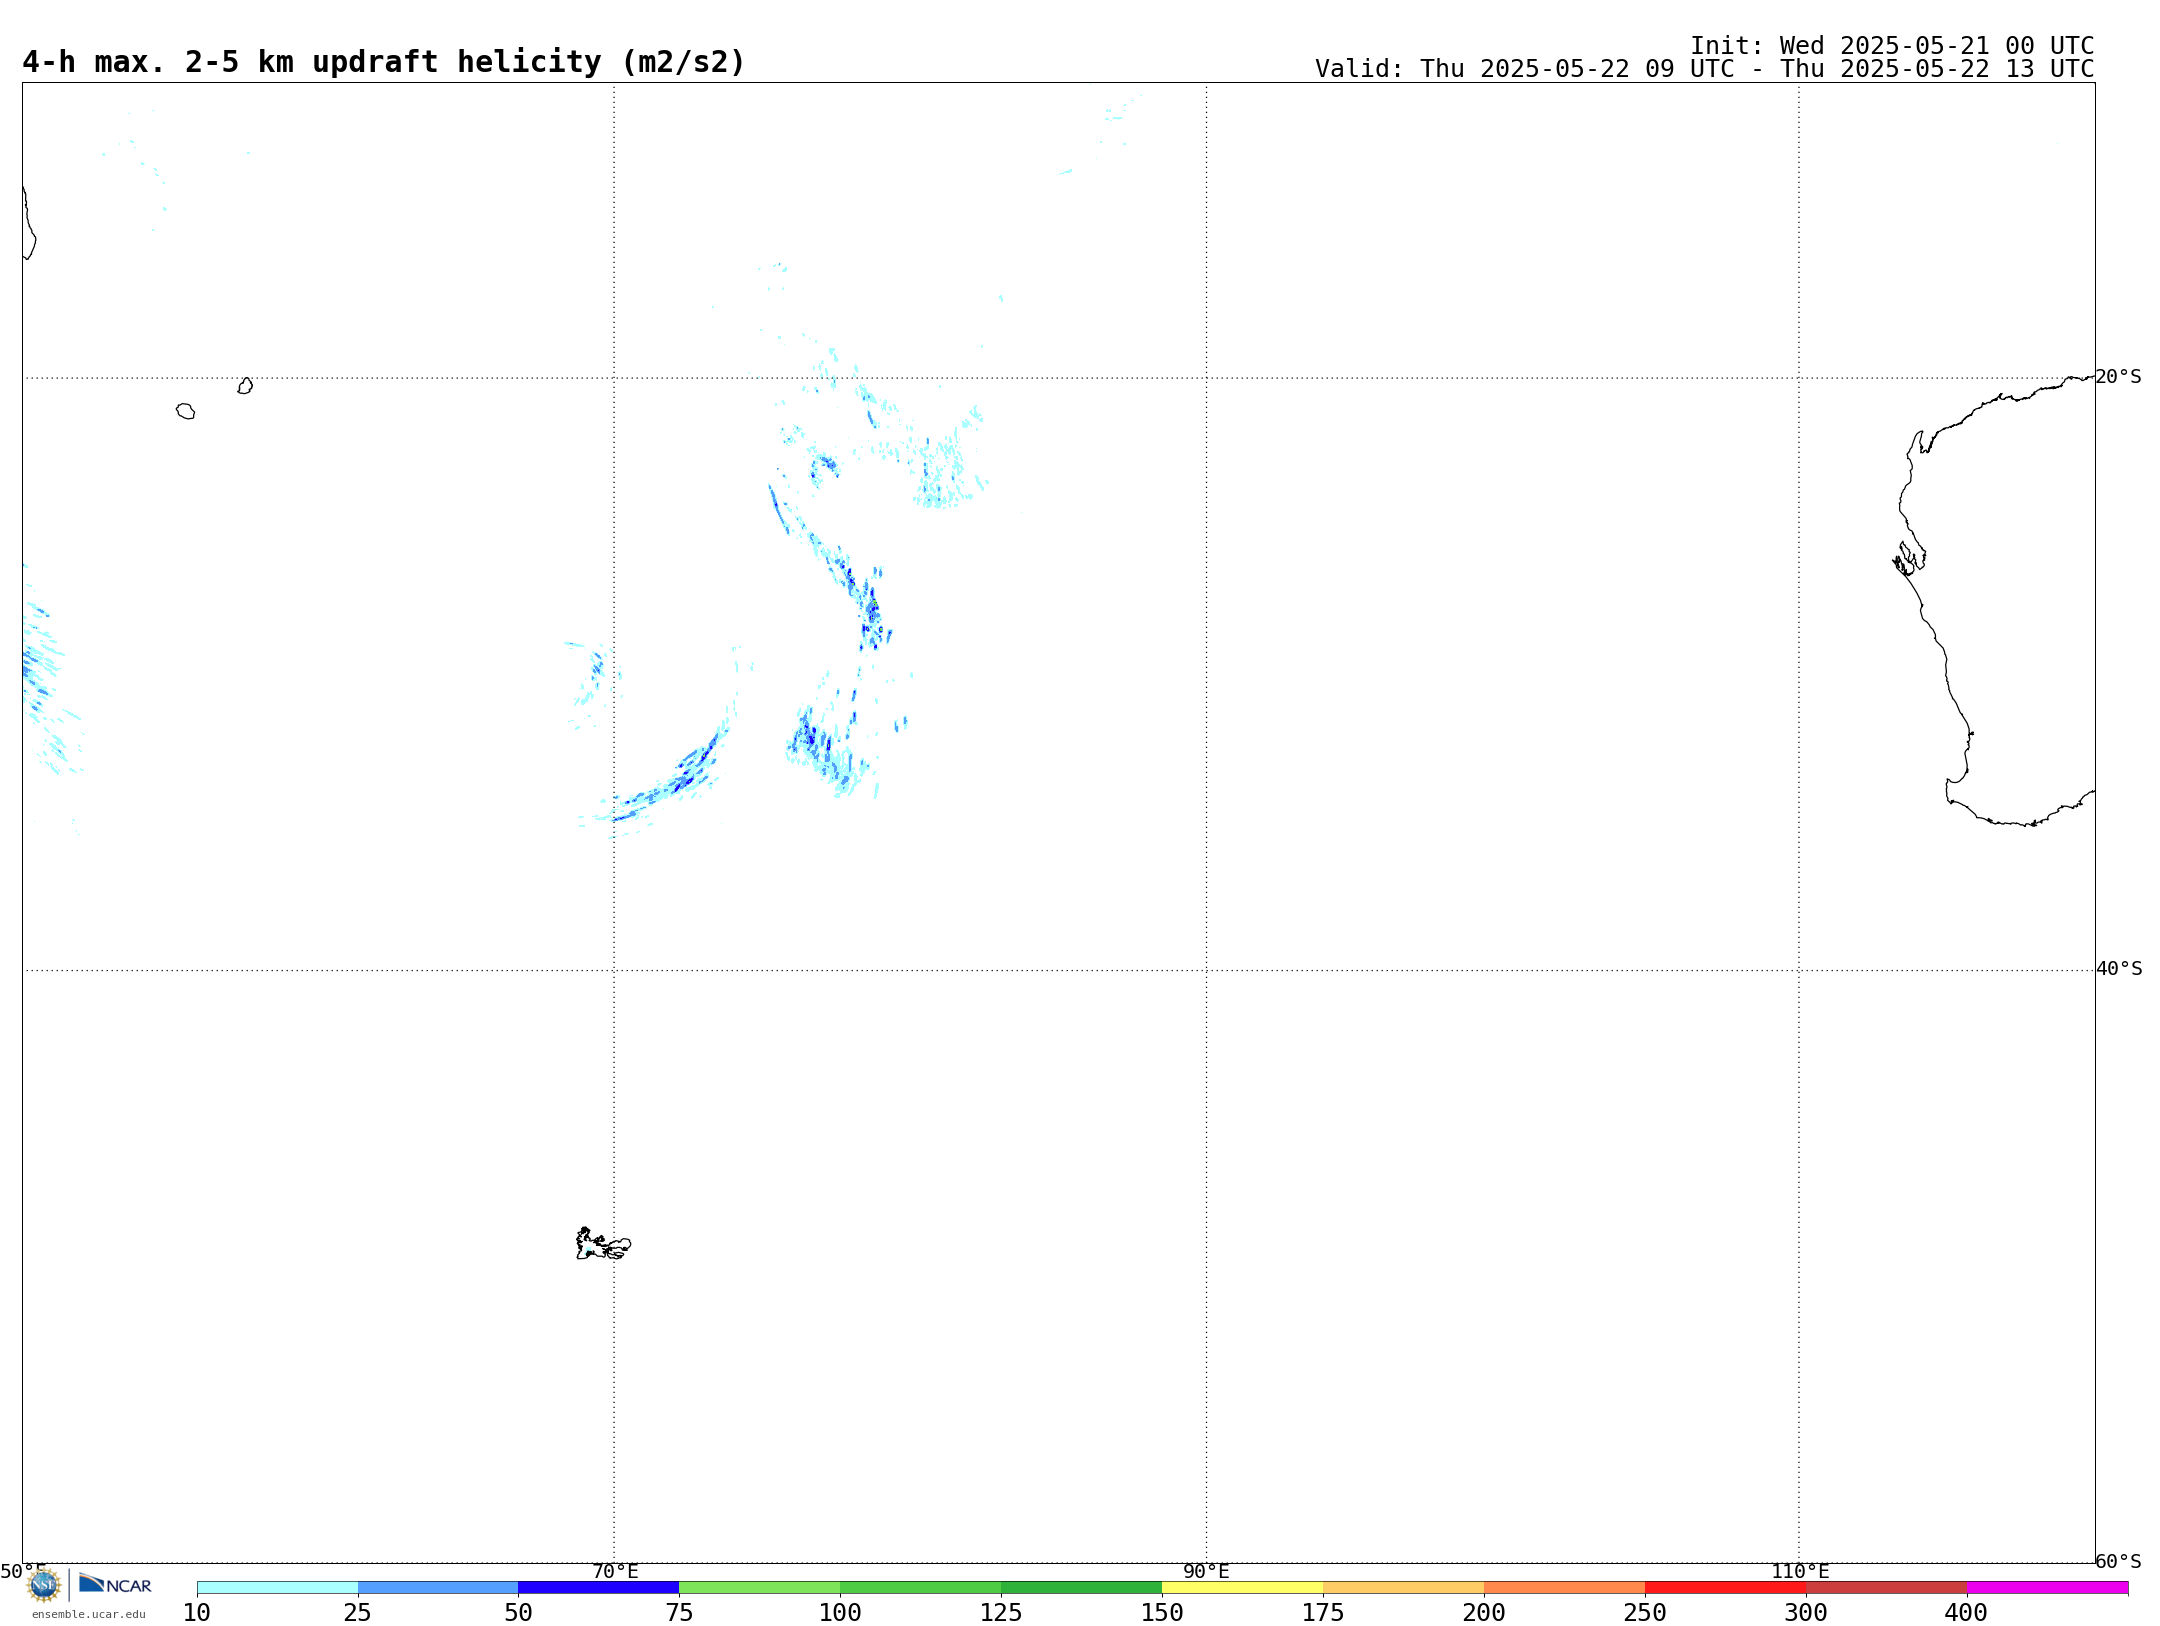This screenshot has height=1626, width=2160.
Task: Select the dark red 300-400 colorbar segment
Action: click(x=1887, y=1588)
